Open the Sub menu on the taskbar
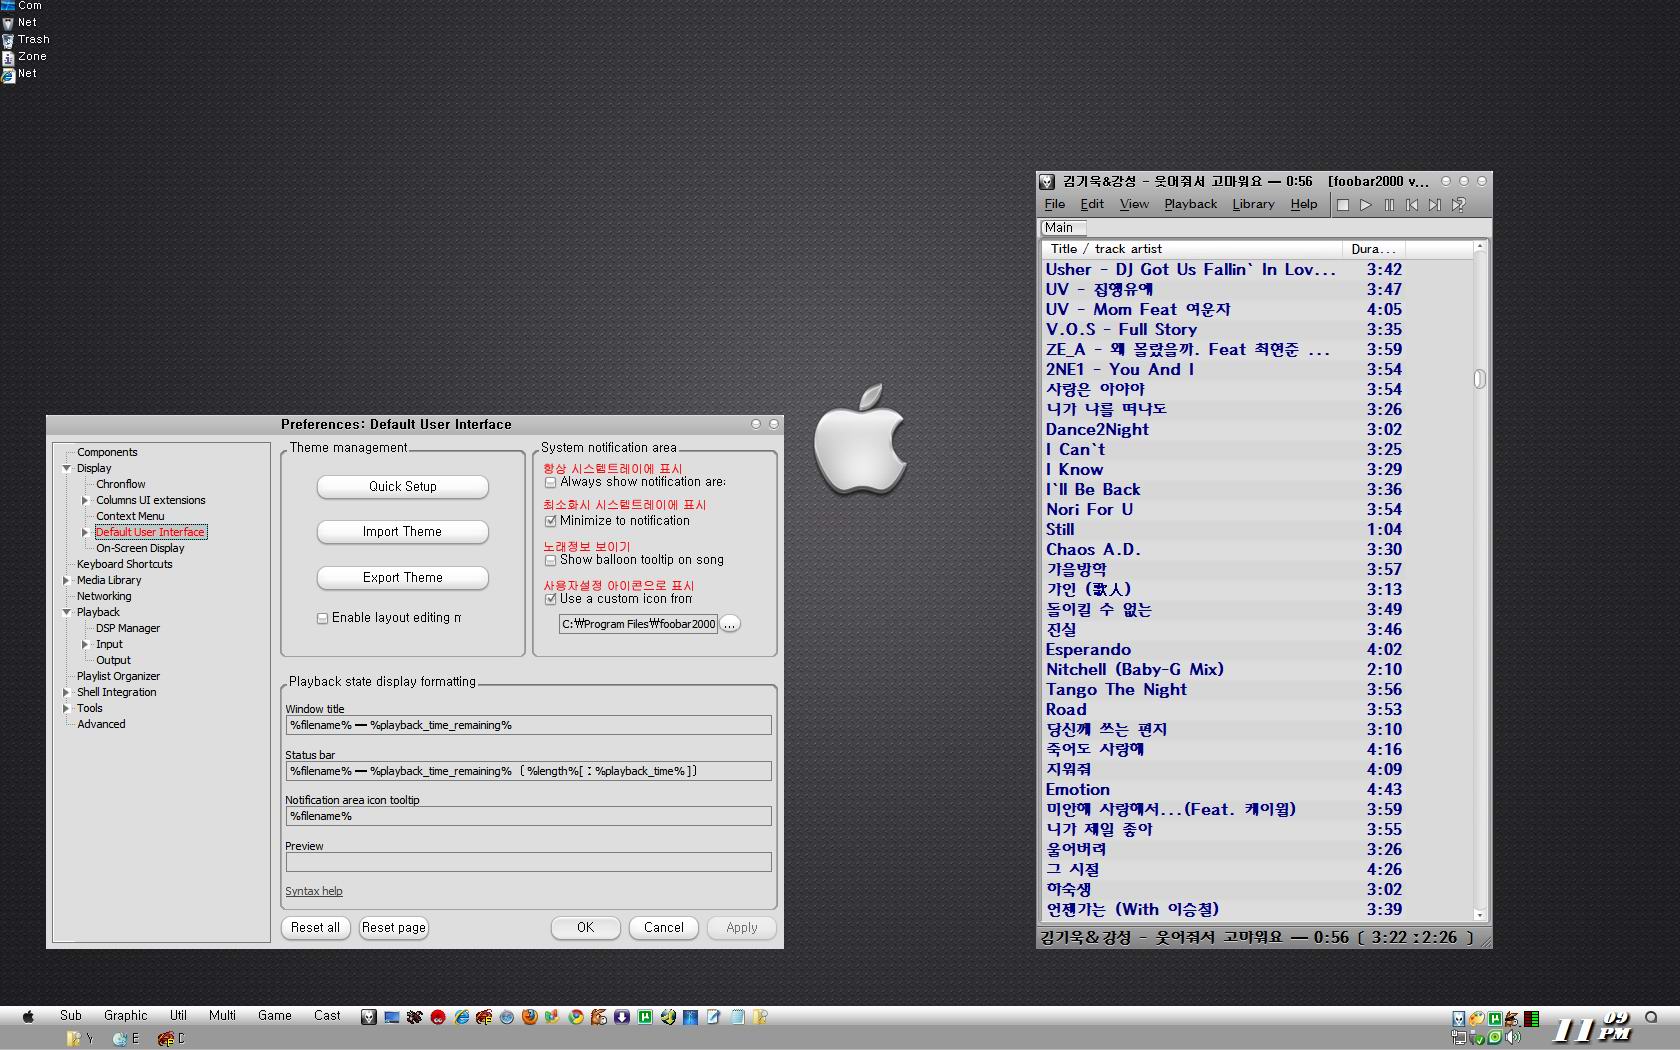The image size is (1680, 1050). tap(71, 1016)
